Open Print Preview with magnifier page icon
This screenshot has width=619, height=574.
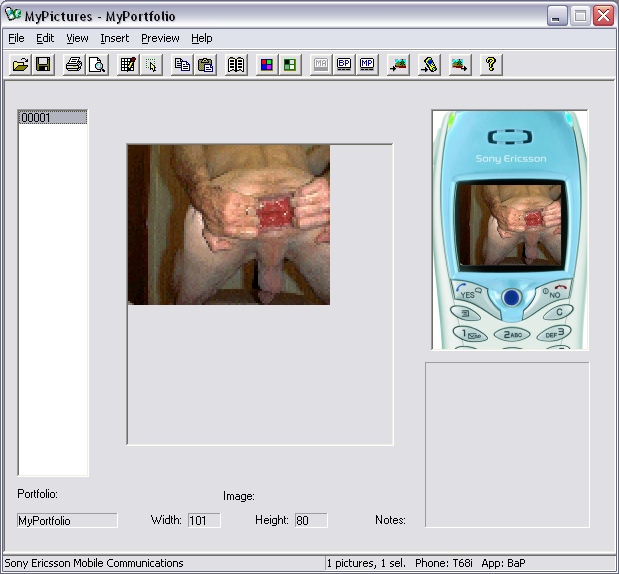coord(97,64)
